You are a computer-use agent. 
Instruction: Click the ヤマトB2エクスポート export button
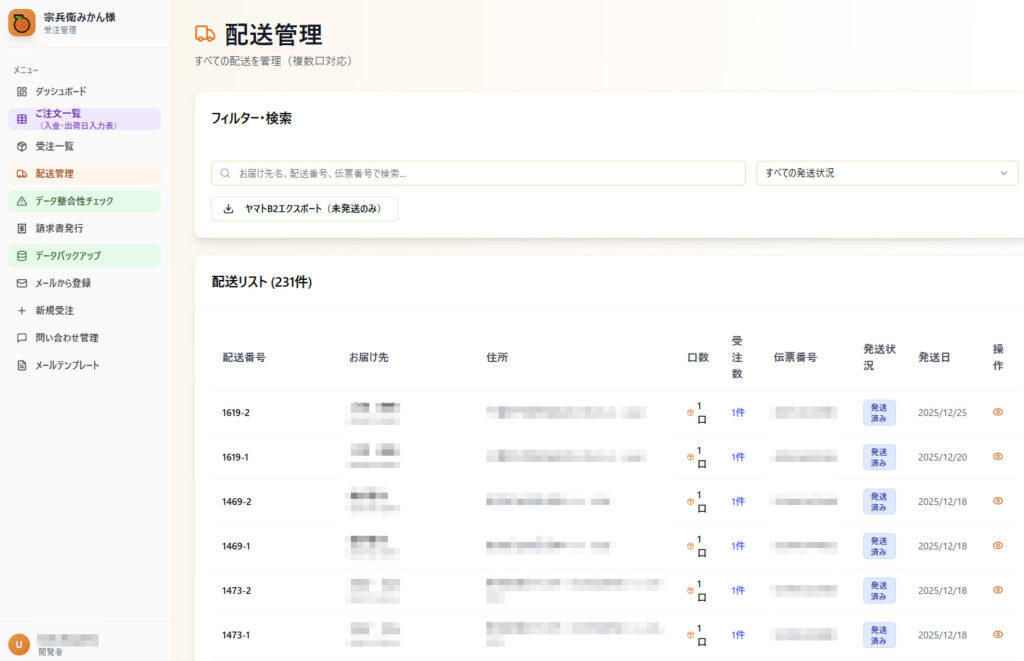(x=304, y=209)
